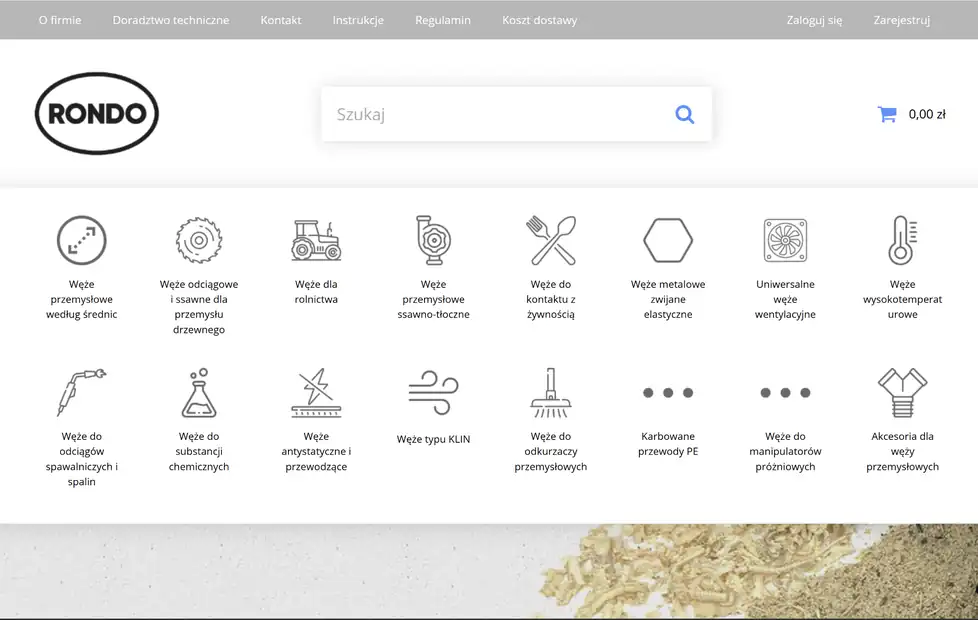Select the pump suction-pressure hoses icon

click(x=433, y=240)
